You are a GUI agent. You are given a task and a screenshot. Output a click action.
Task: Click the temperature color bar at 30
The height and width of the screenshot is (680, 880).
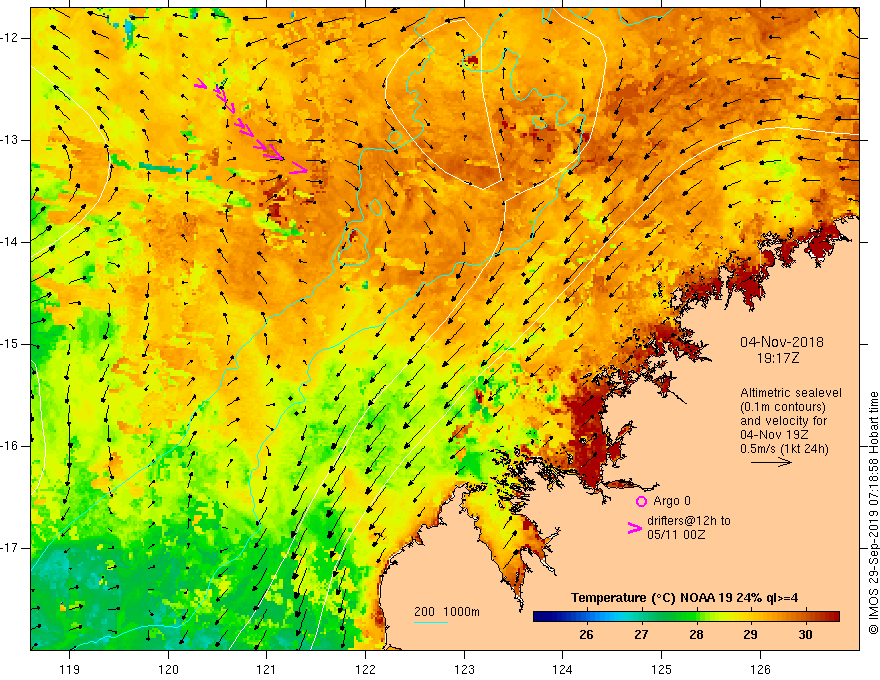pos(805,616)
